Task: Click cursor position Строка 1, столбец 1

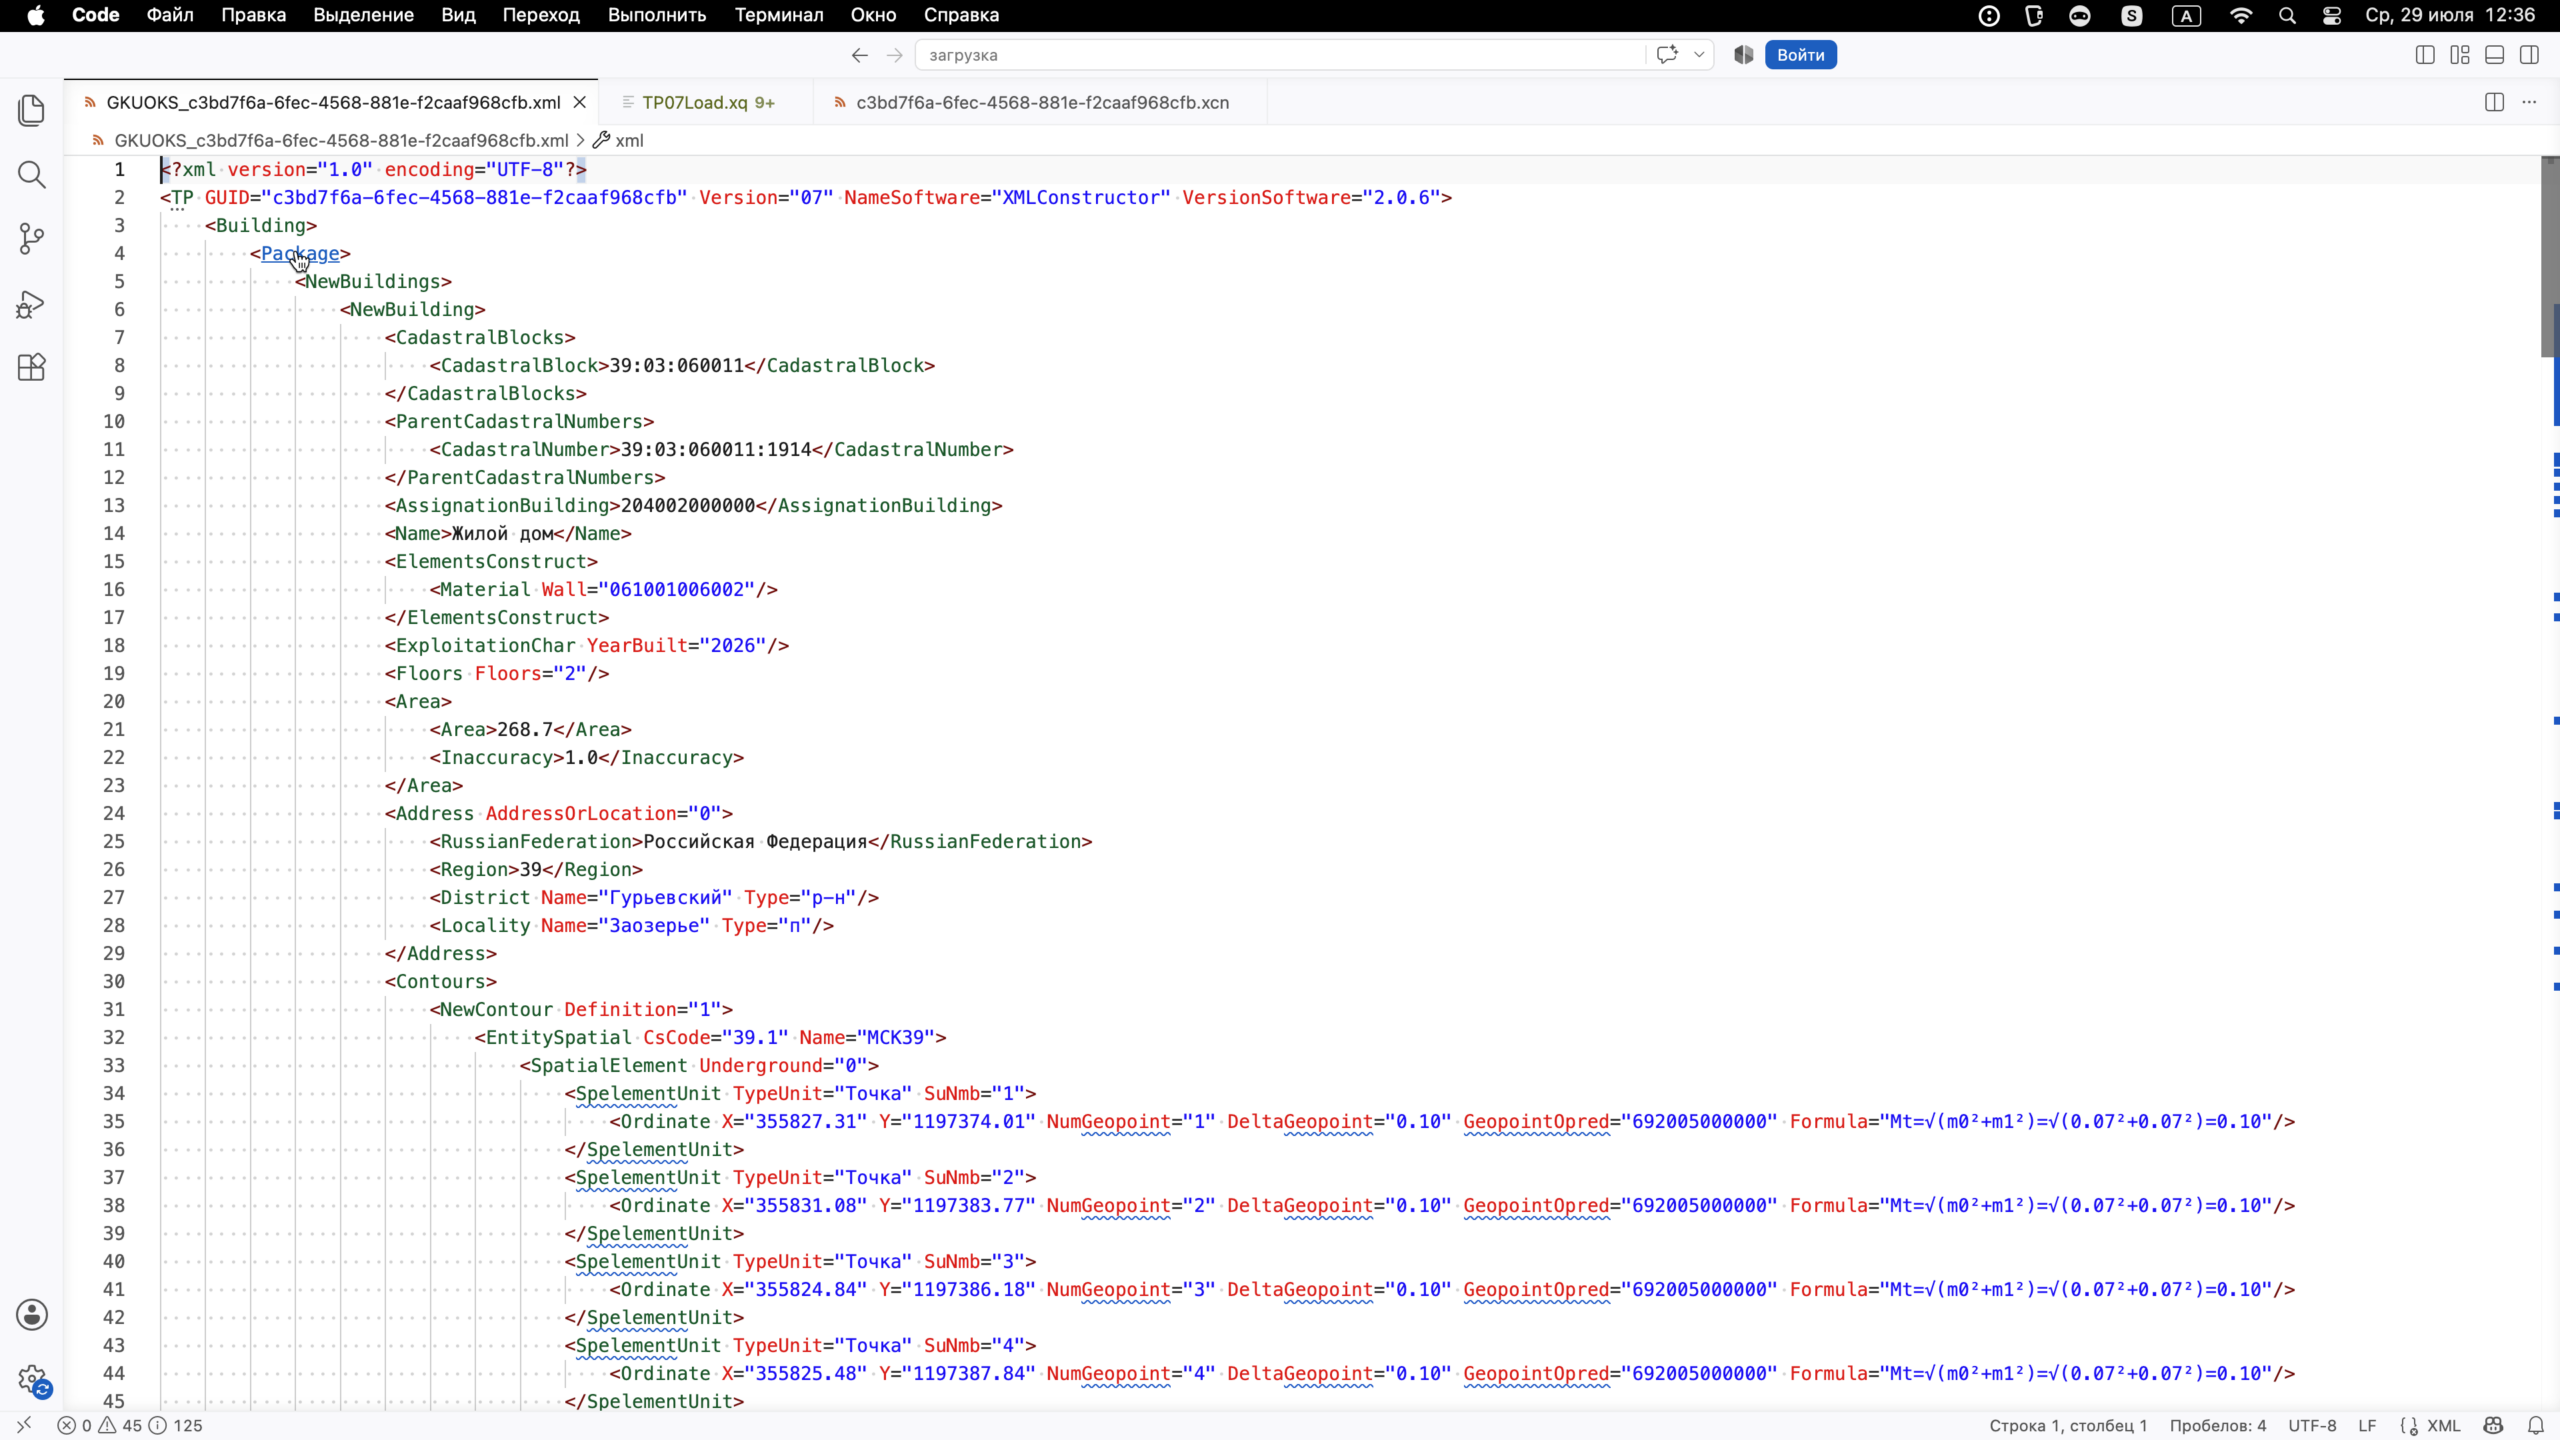Action: (2068, 1425)
